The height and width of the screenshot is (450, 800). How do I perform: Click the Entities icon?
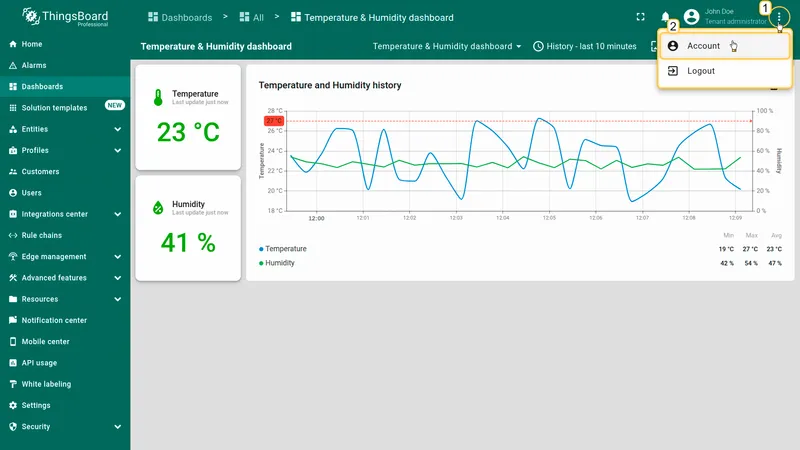point(13,129)
